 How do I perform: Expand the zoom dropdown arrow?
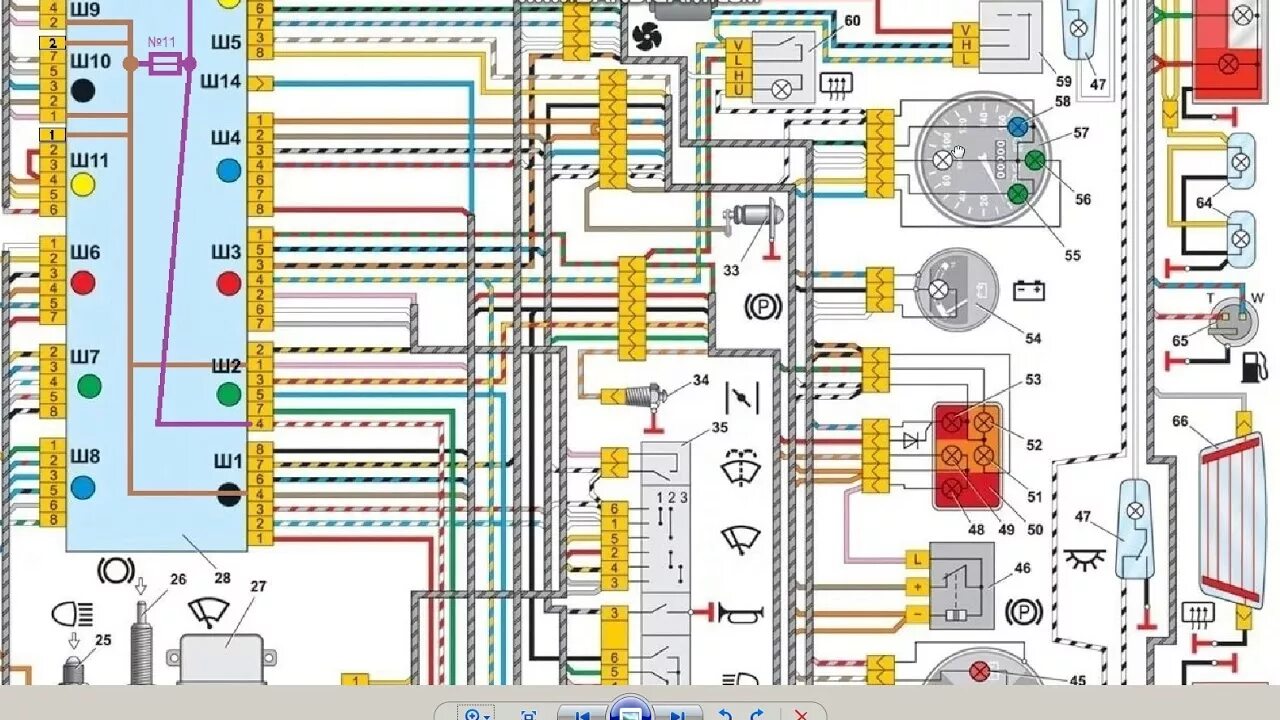(x=487, y=716)
